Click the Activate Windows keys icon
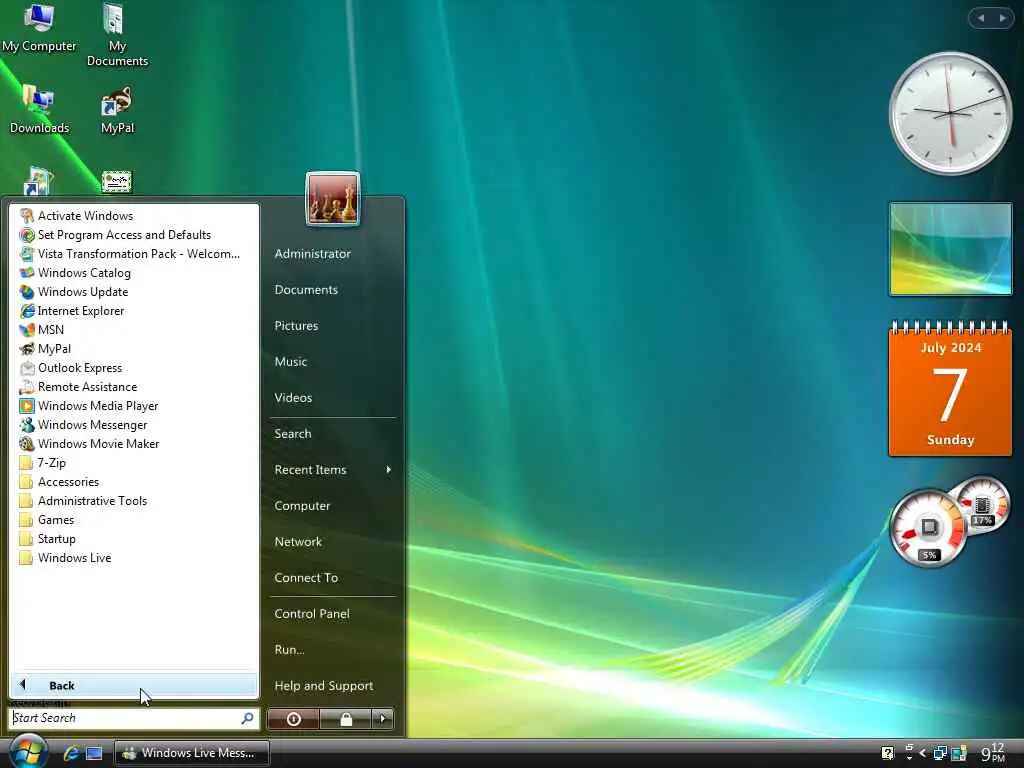The width and height of the screenshot is (1024, 768). point(27,216)
